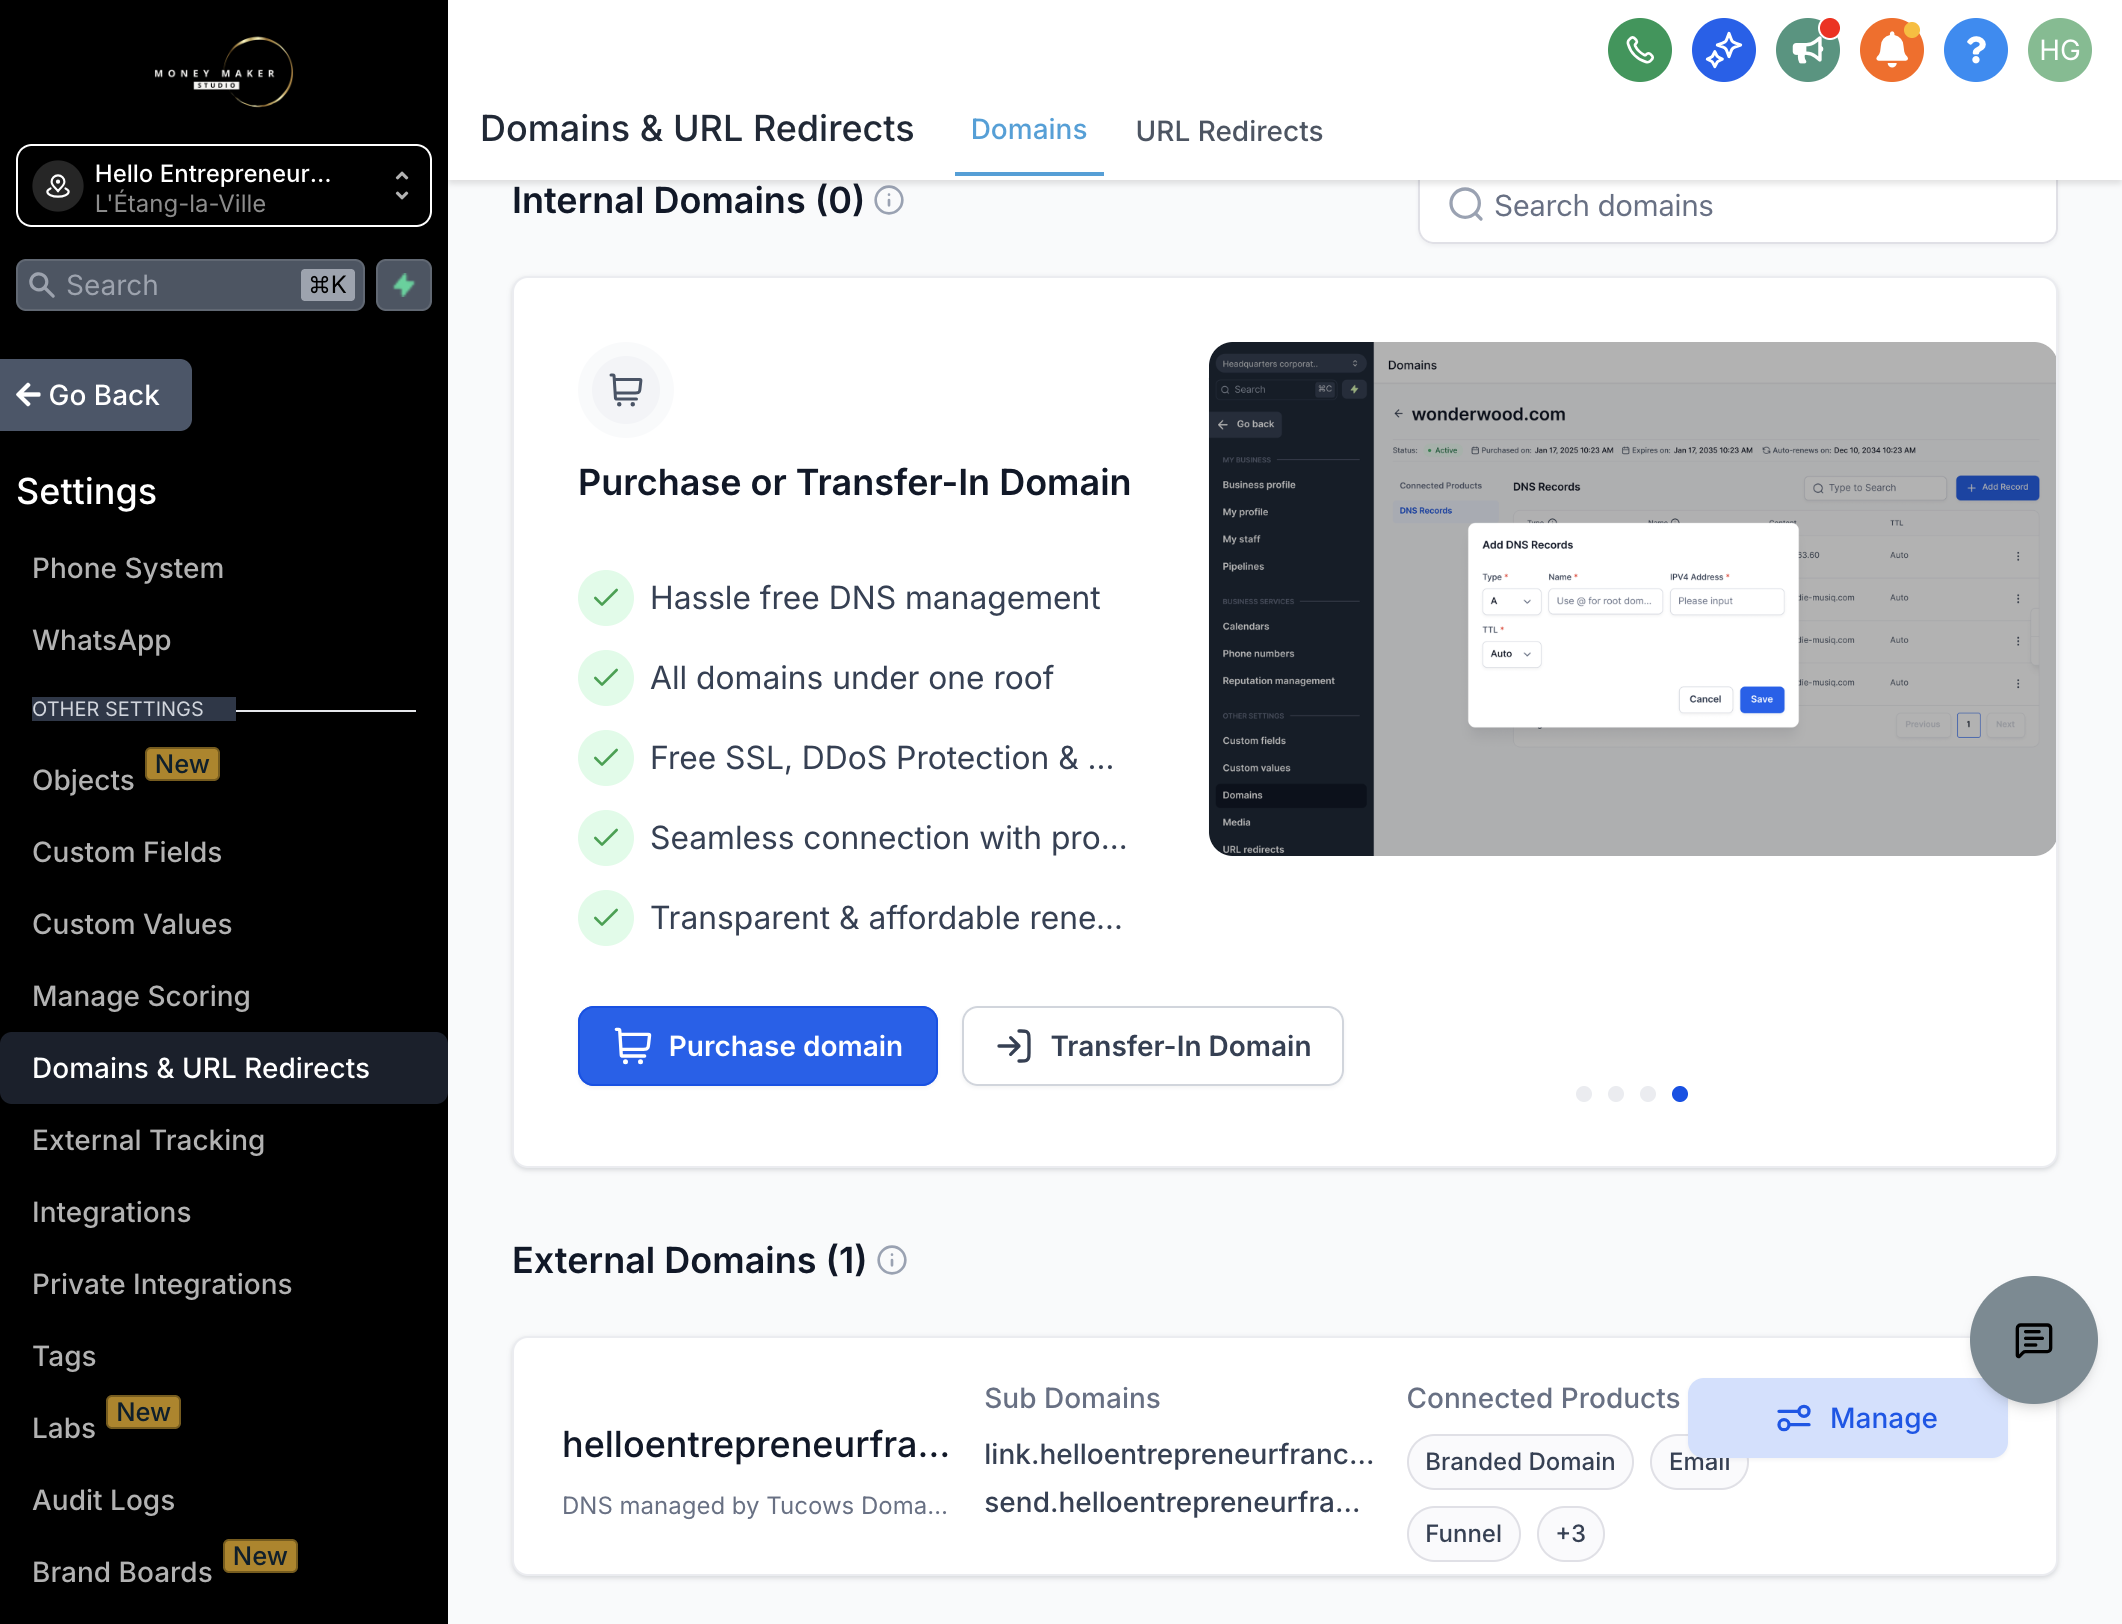Click the sidebar Search field
This screenshot has width=2122, height=1624.
coord(190,285)
